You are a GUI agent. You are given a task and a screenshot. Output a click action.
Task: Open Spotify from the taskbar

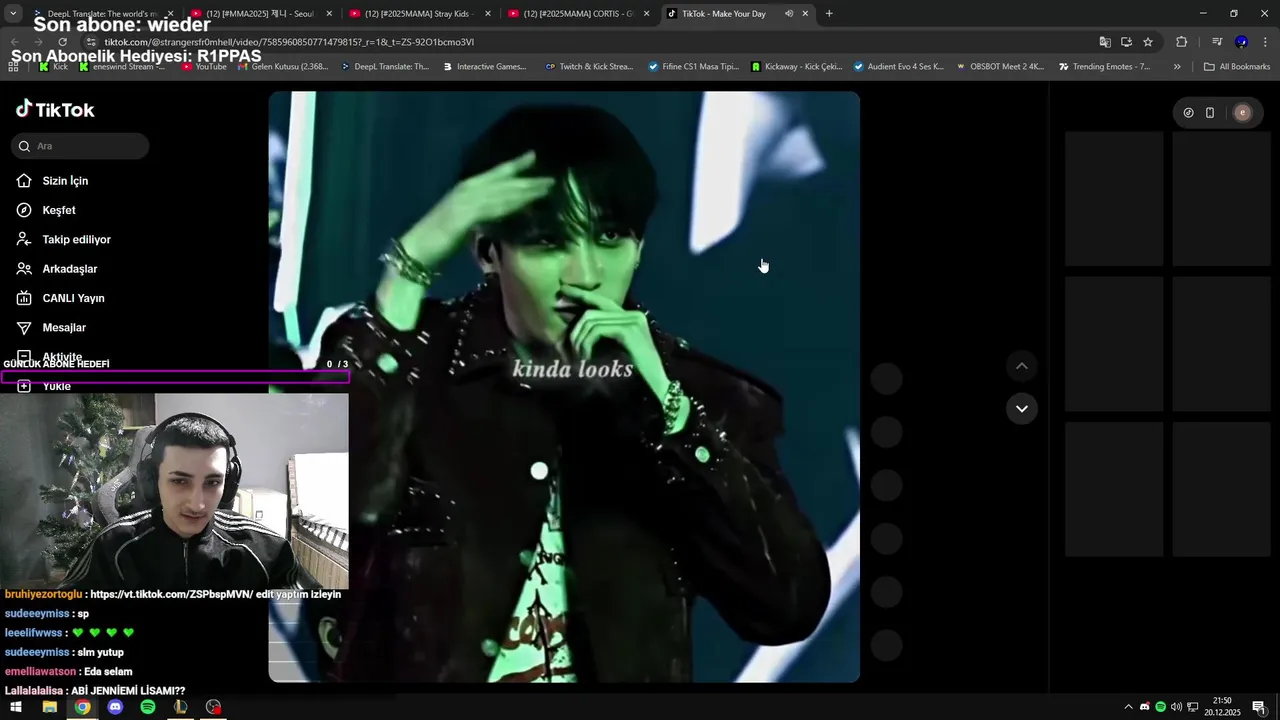pos(148,707)
